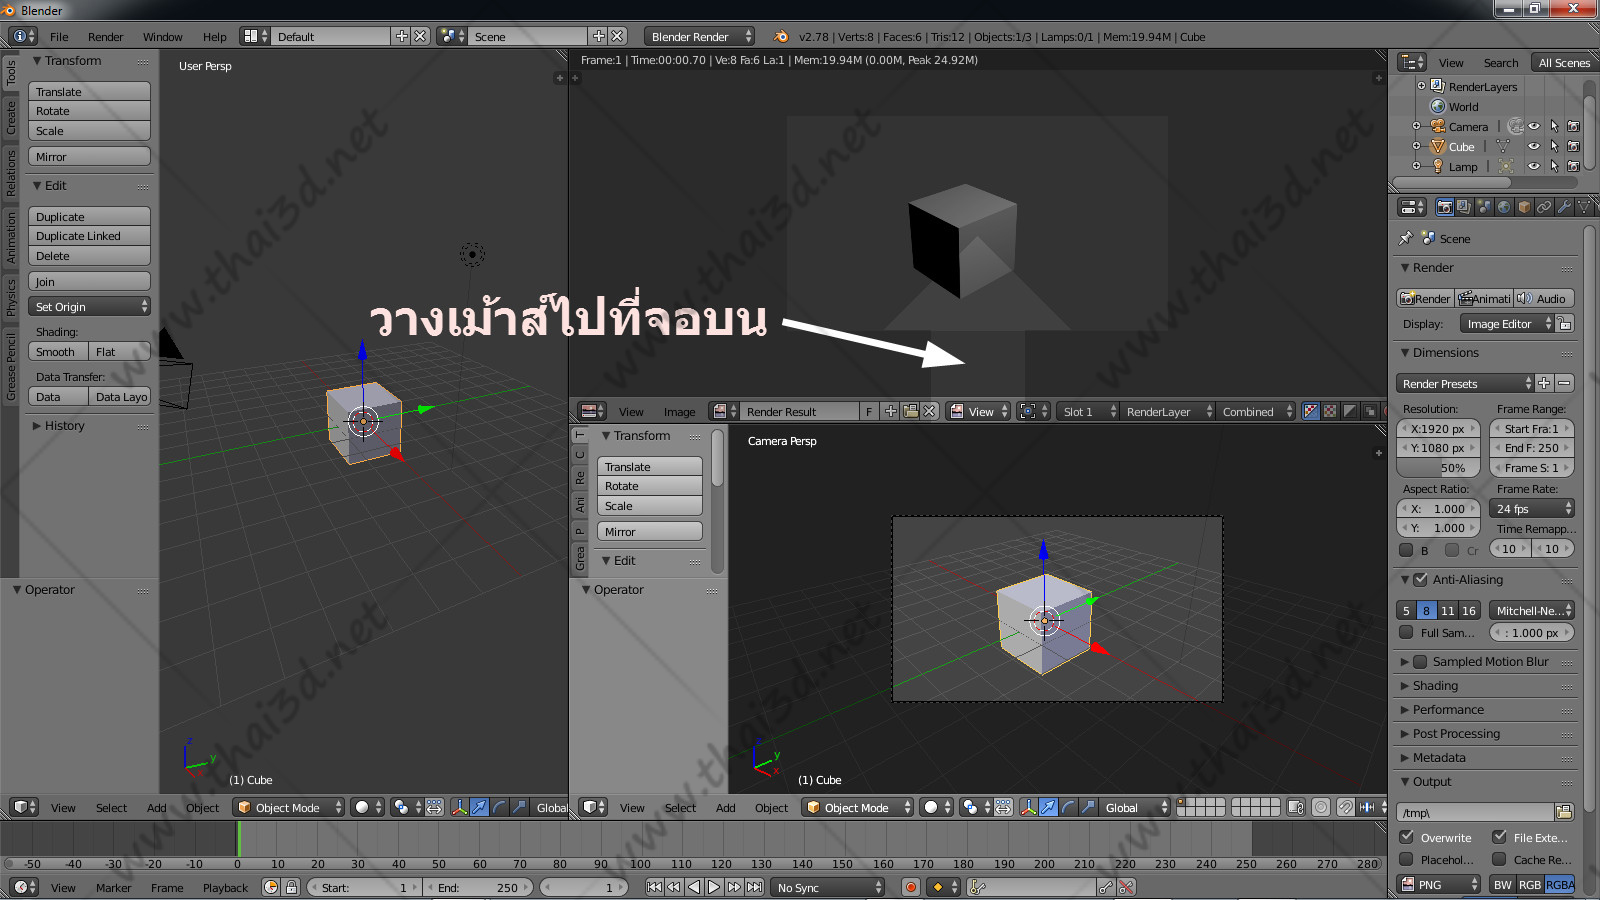Click the Modifiers wrench tab icon
This screenshot has height=900, width=1600.
[1564, 207]
